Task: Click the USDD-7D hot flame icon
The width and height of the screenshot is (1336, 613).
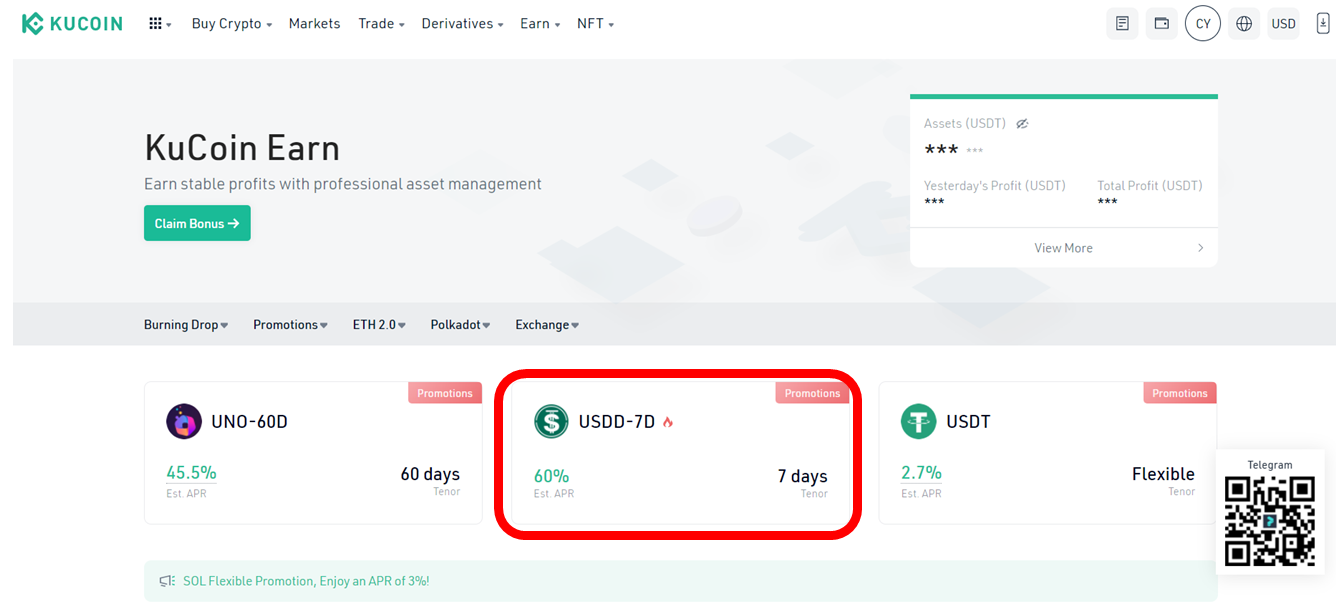Action: click(x=668, y=422)
